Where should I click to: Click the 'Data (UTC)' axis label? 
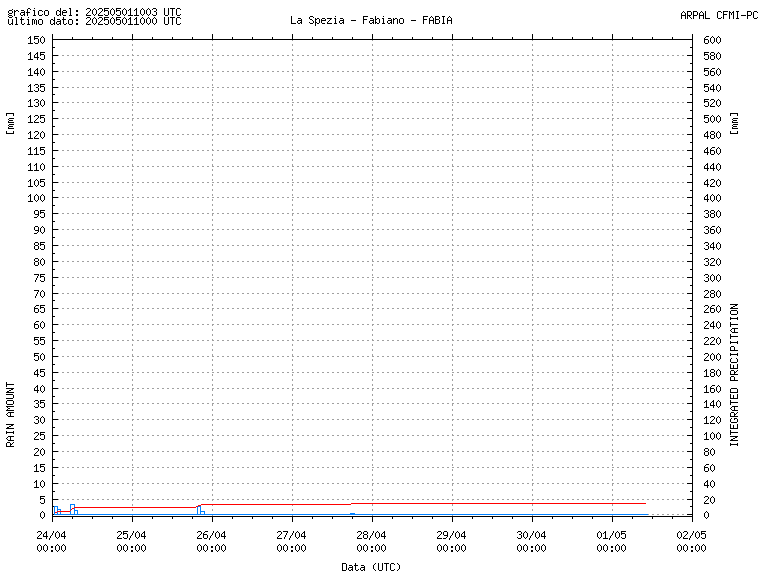371,567
